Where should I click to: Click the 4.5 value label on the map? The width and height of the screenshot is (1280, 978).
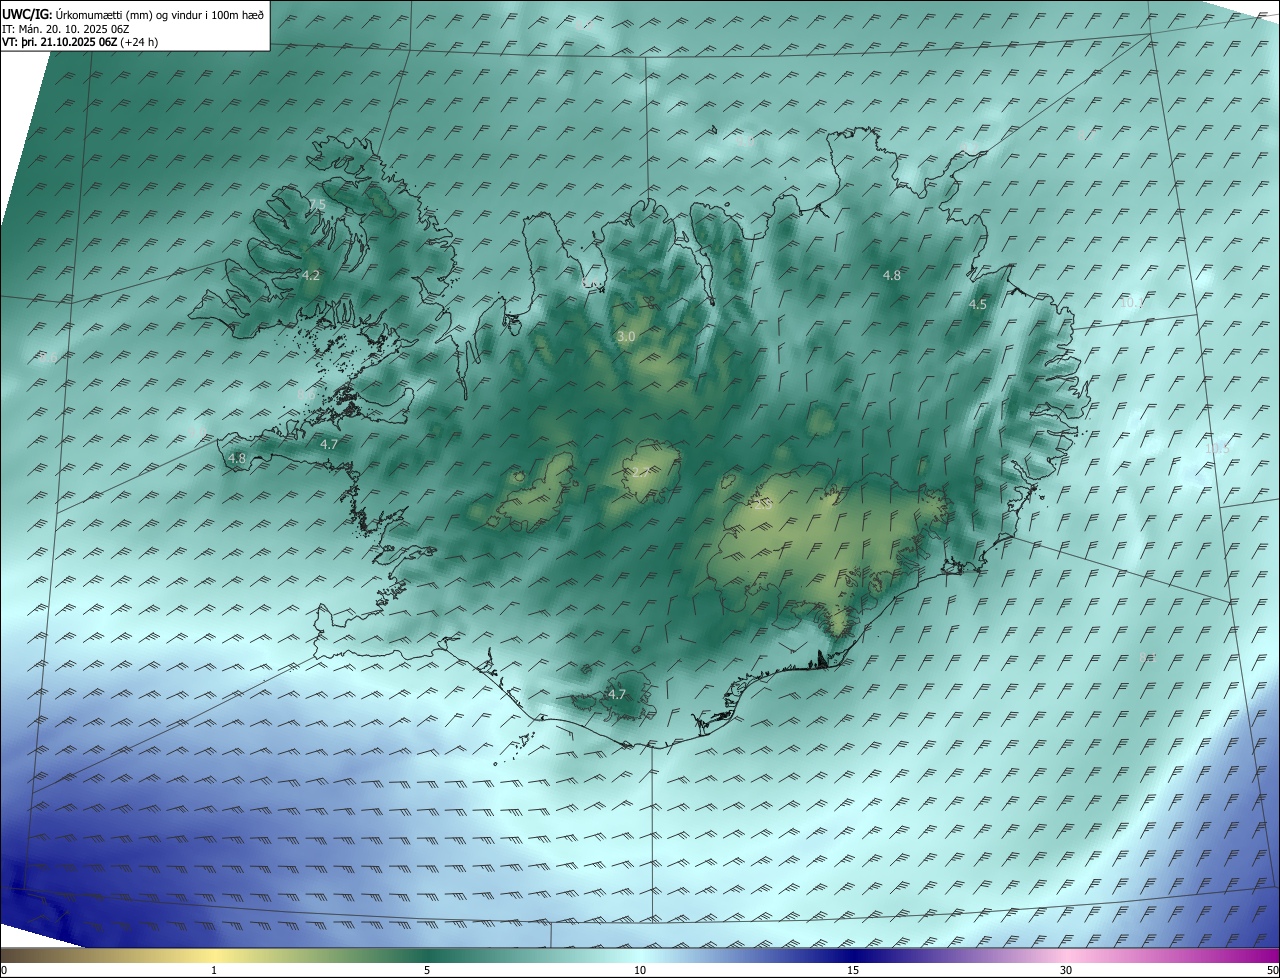[978, 305]
